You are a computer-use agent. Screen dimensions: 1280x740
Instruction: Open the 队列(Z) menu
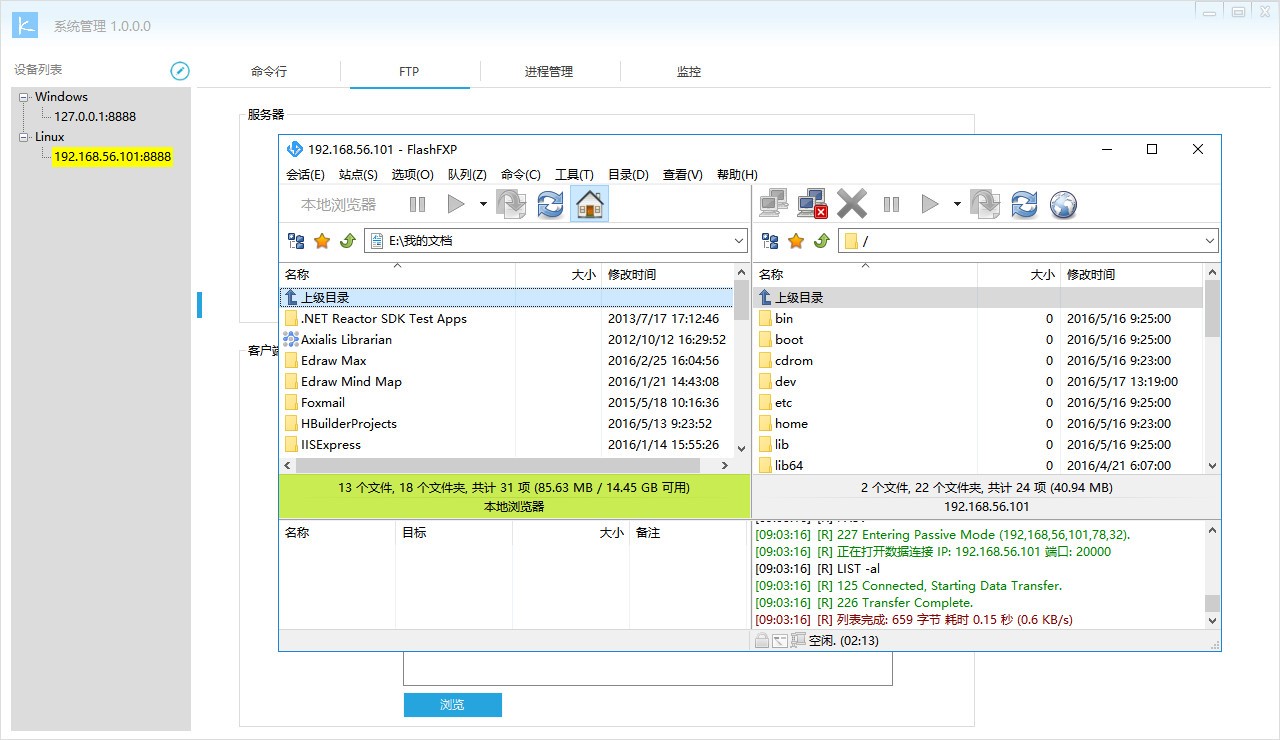pos(467,175)
